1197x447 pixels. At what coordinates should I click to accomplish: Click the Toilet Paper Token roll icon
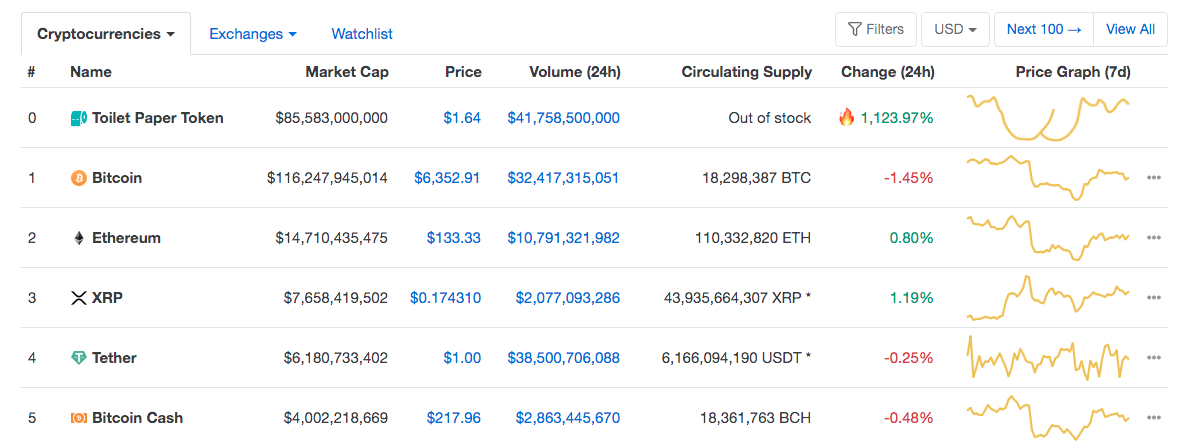click(78, 118)
